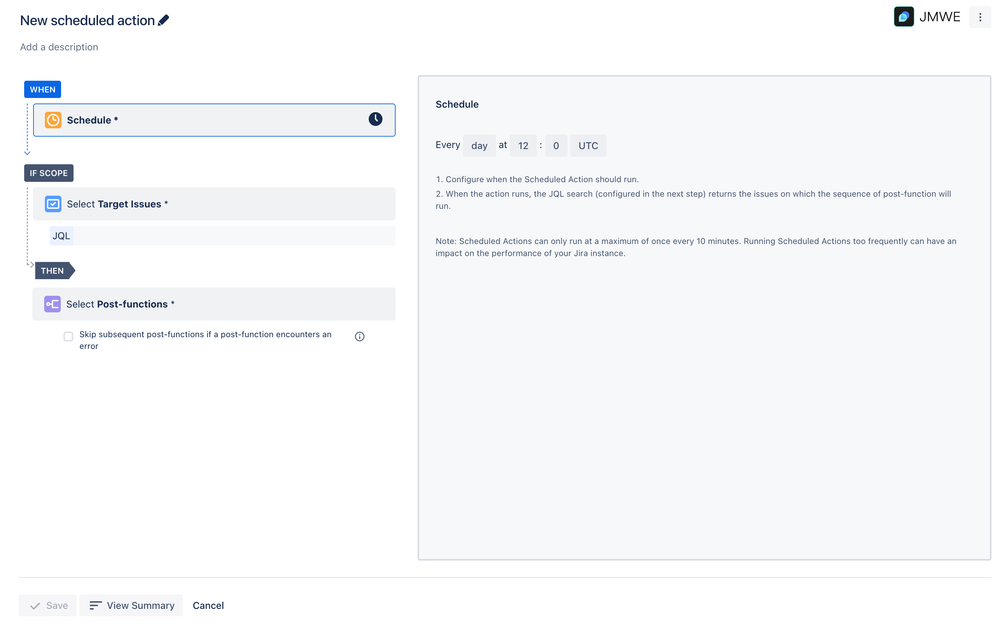Click the checkmark icon on the Save button
Image resolution: width=999 pixels, height=624 pixels.
35,605
